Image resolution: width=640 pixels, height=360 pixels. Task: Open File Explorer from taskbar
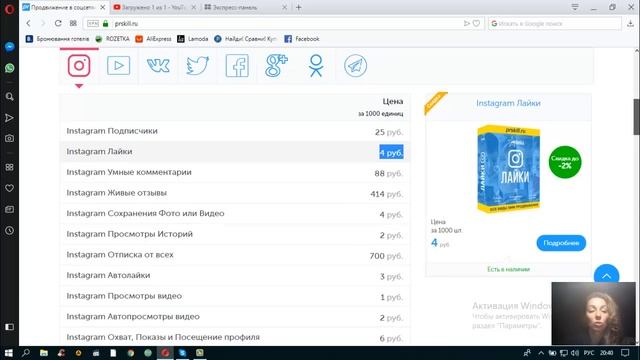coord(44,353)
